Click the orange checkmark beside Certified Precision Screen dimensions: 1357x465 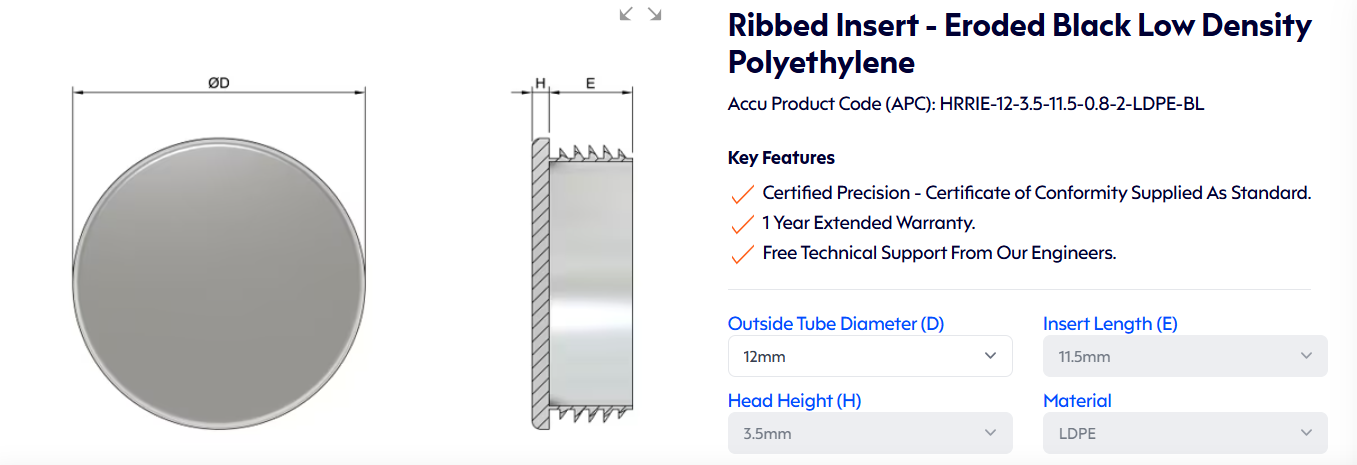coord(742,193)
